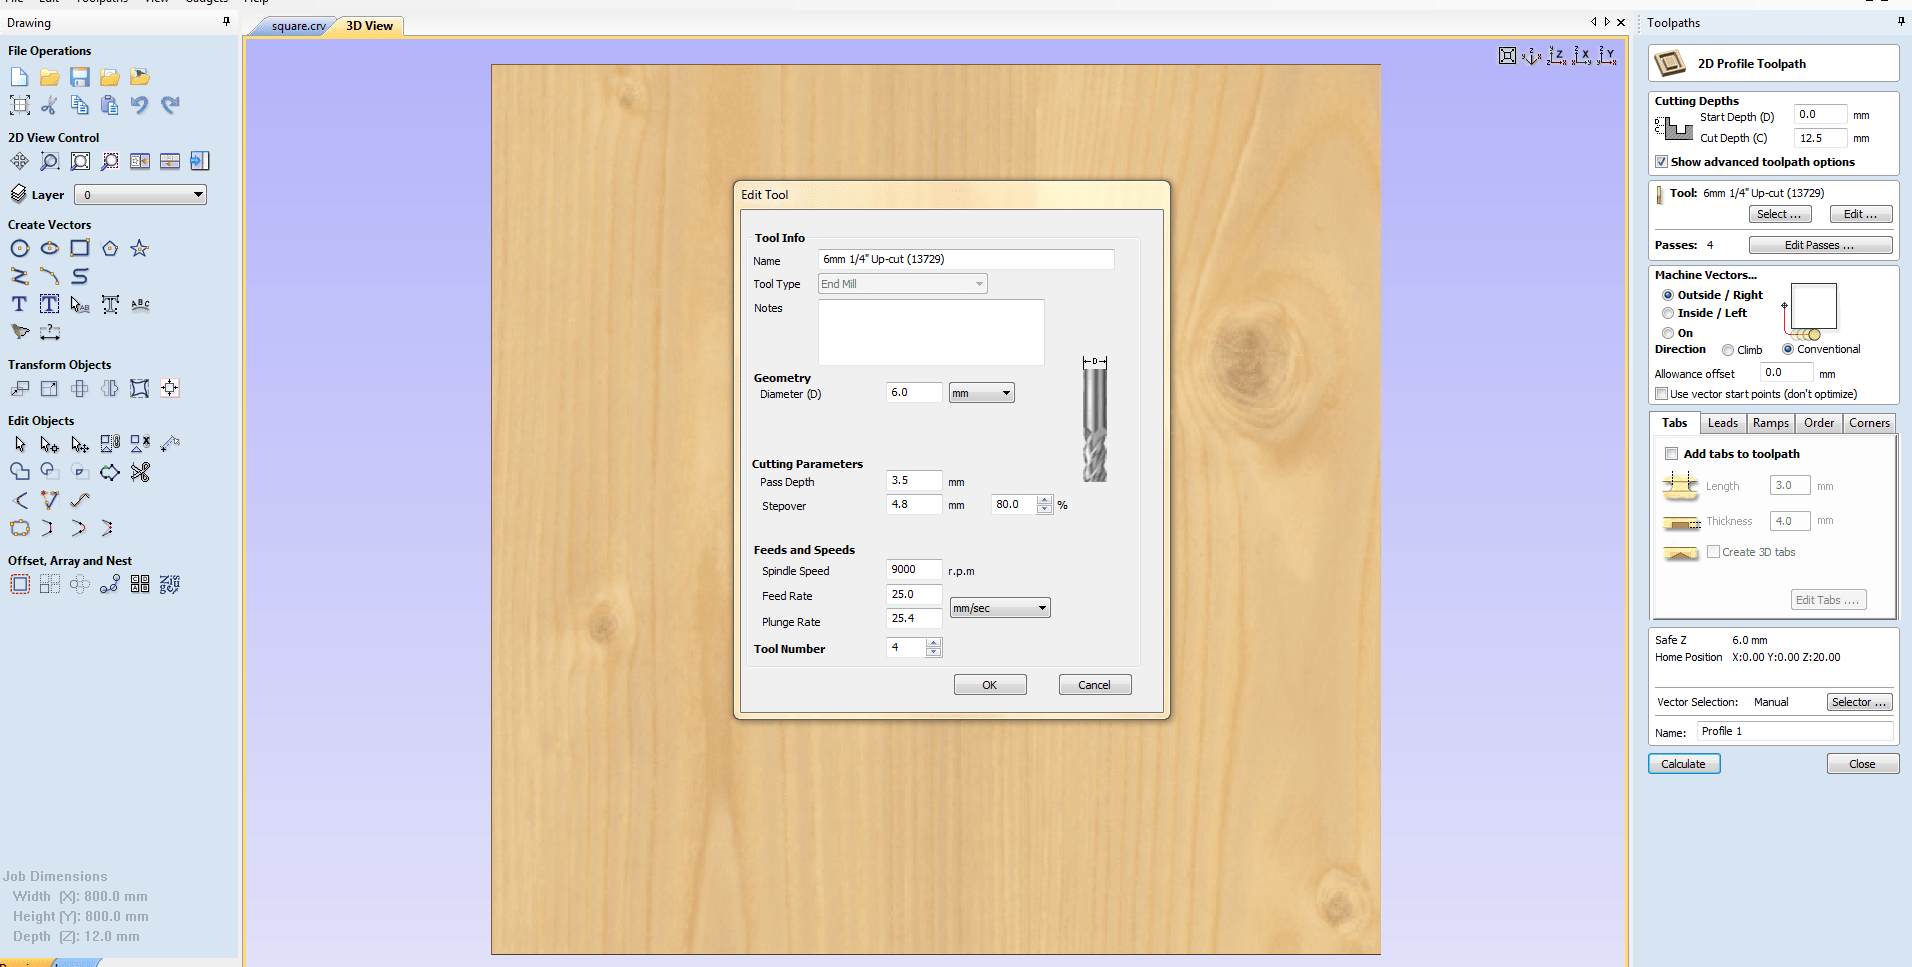This screenshot has width=1912, height=967.
Task: Check Add tabs to toolpath
Action: (1671, 454)
